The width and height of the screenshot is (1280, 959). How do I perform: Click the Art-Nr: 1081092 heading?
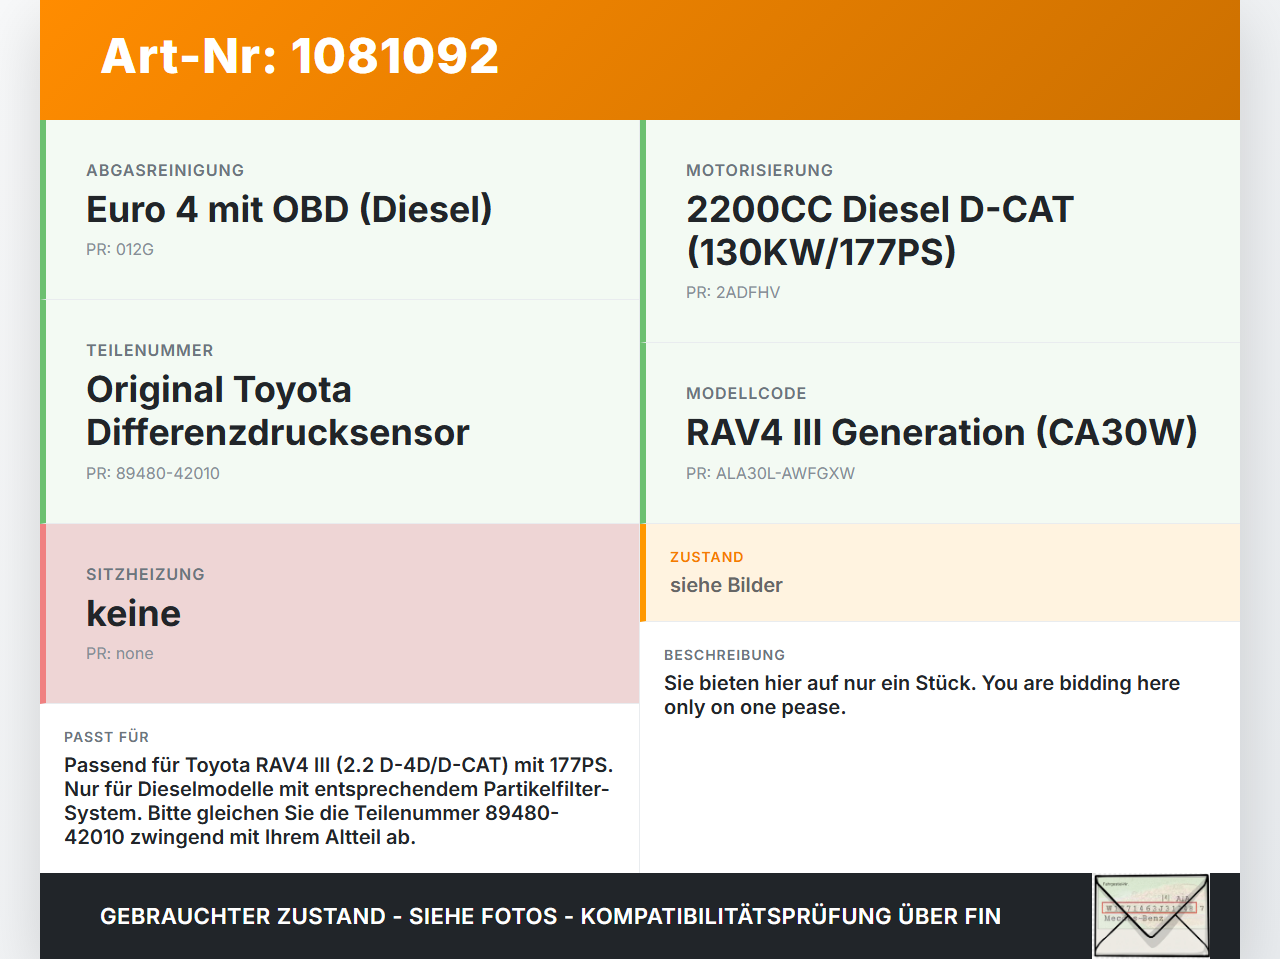point(300,56)
